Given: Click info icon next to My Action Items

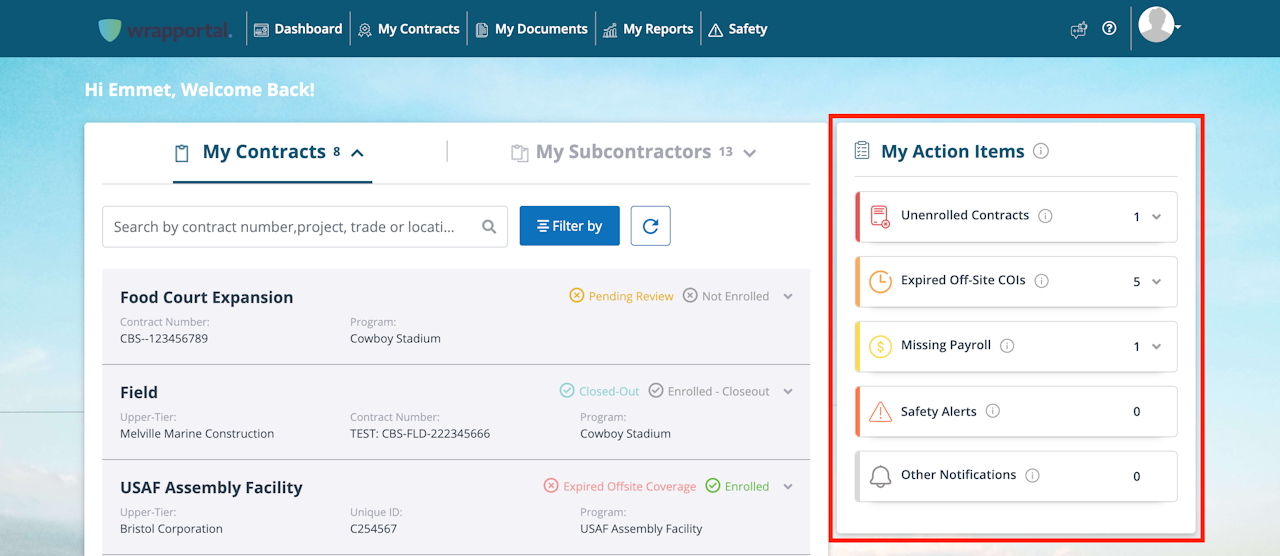Looking at the screenshot, I should coord(1041,151).
